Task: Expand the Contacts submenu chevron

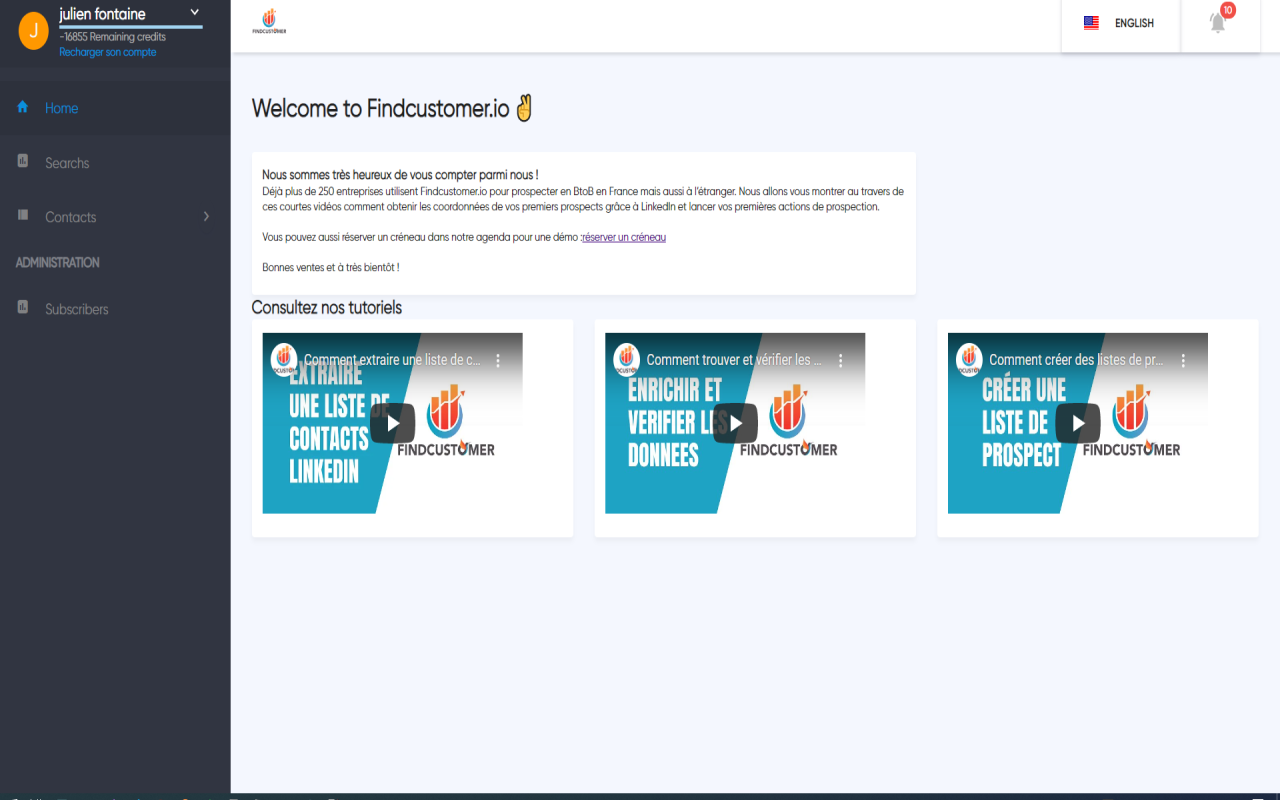Action: pos(207,216)
